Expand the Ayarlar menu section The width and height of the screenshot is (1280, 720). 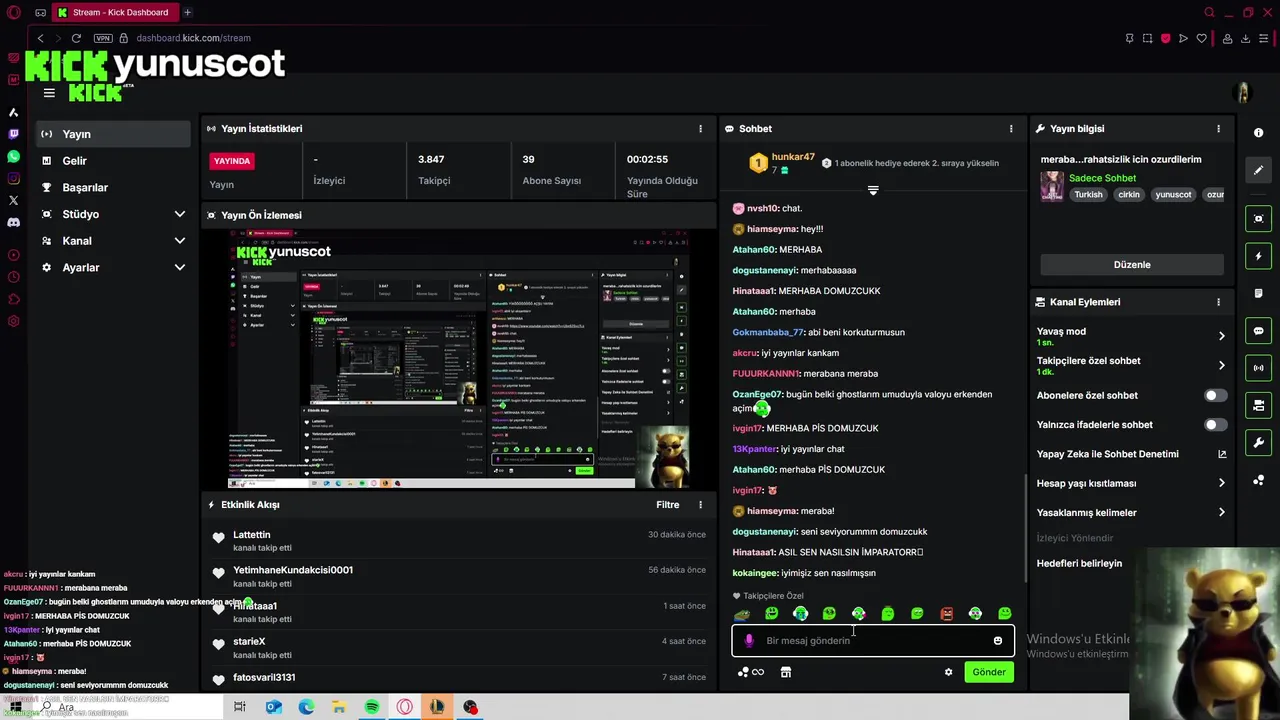180,268
